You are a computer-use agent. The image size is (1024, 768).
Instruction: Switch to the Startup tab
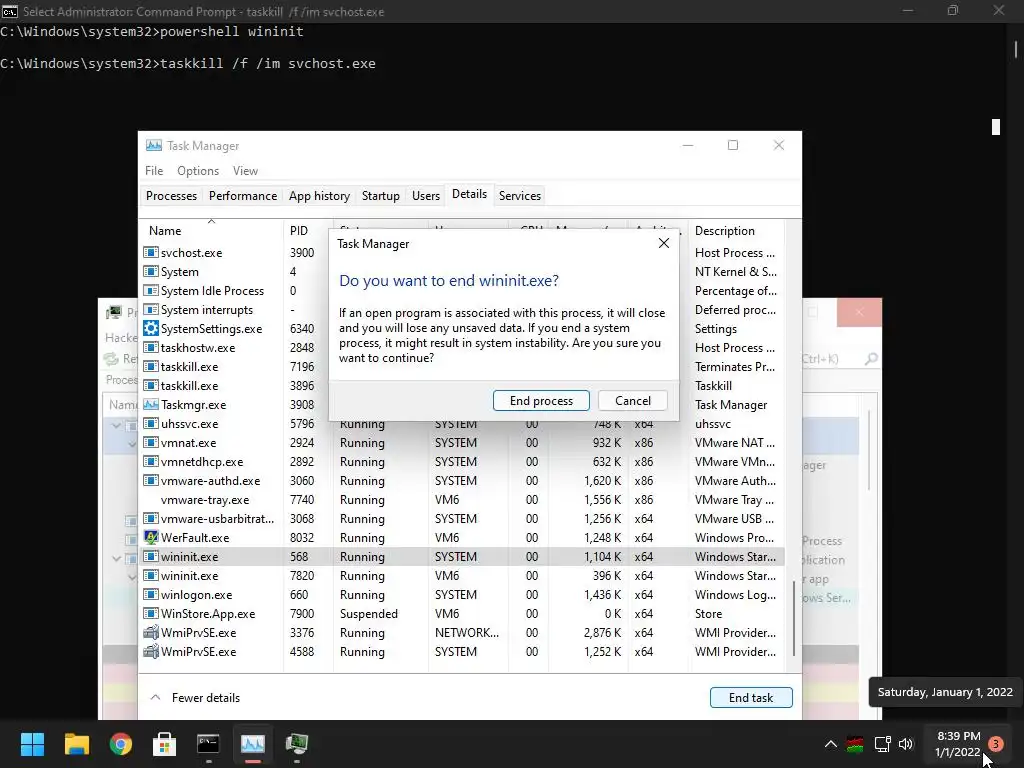[381, 195]
